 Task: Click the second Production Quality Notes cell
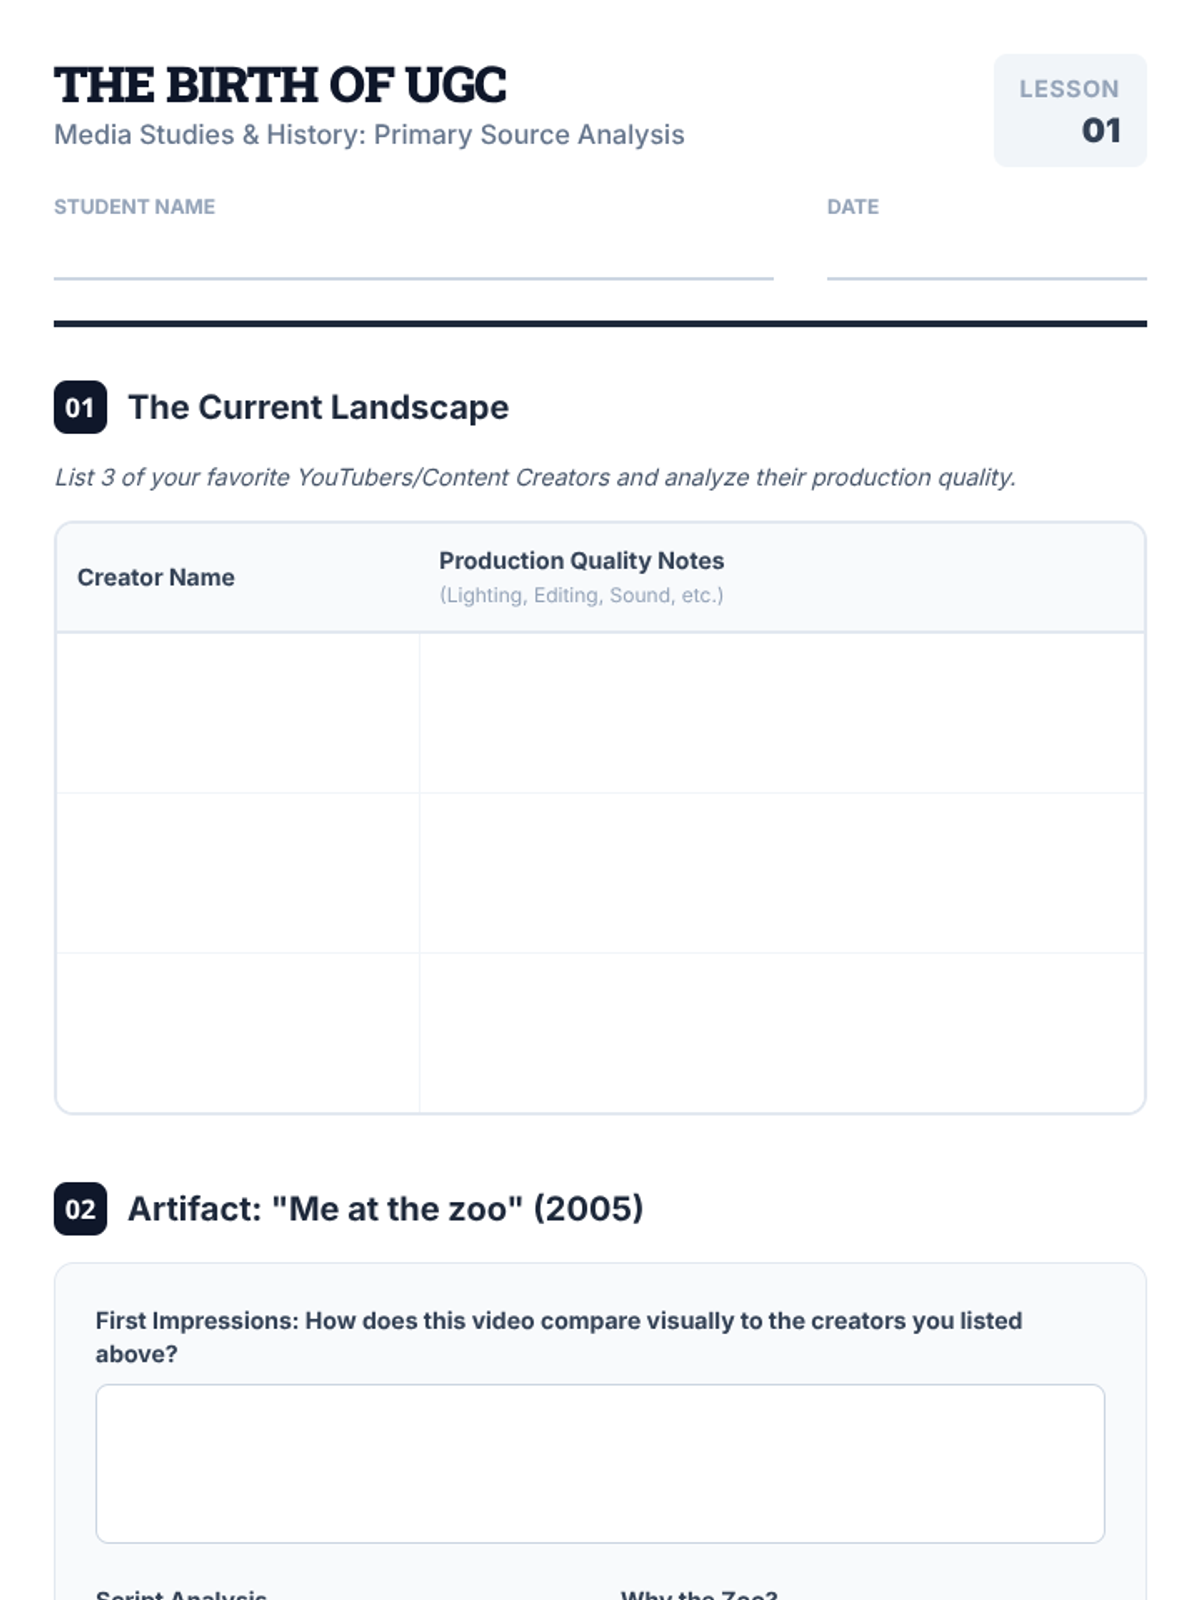click(782, 873)
